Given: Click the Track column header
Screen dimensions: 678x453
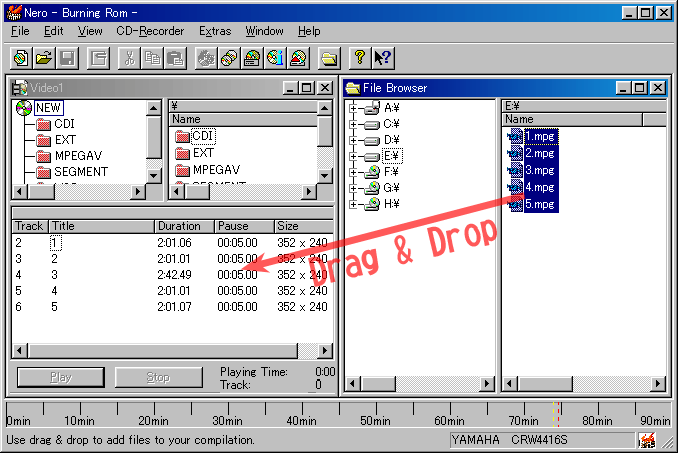Looking at the screenshot, I should click(29, 226).
